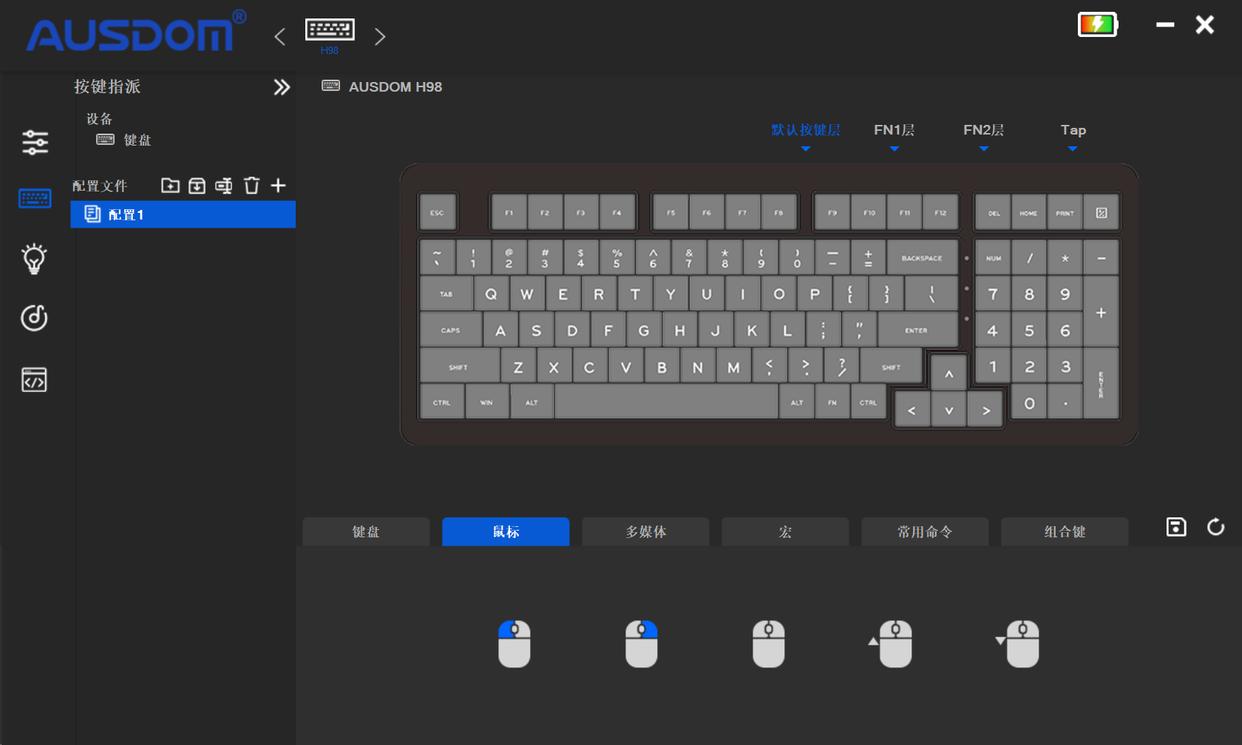This screenshot has width=1242, height=745.
Task: Click the export profile icon next to trash
Action: 224,185
